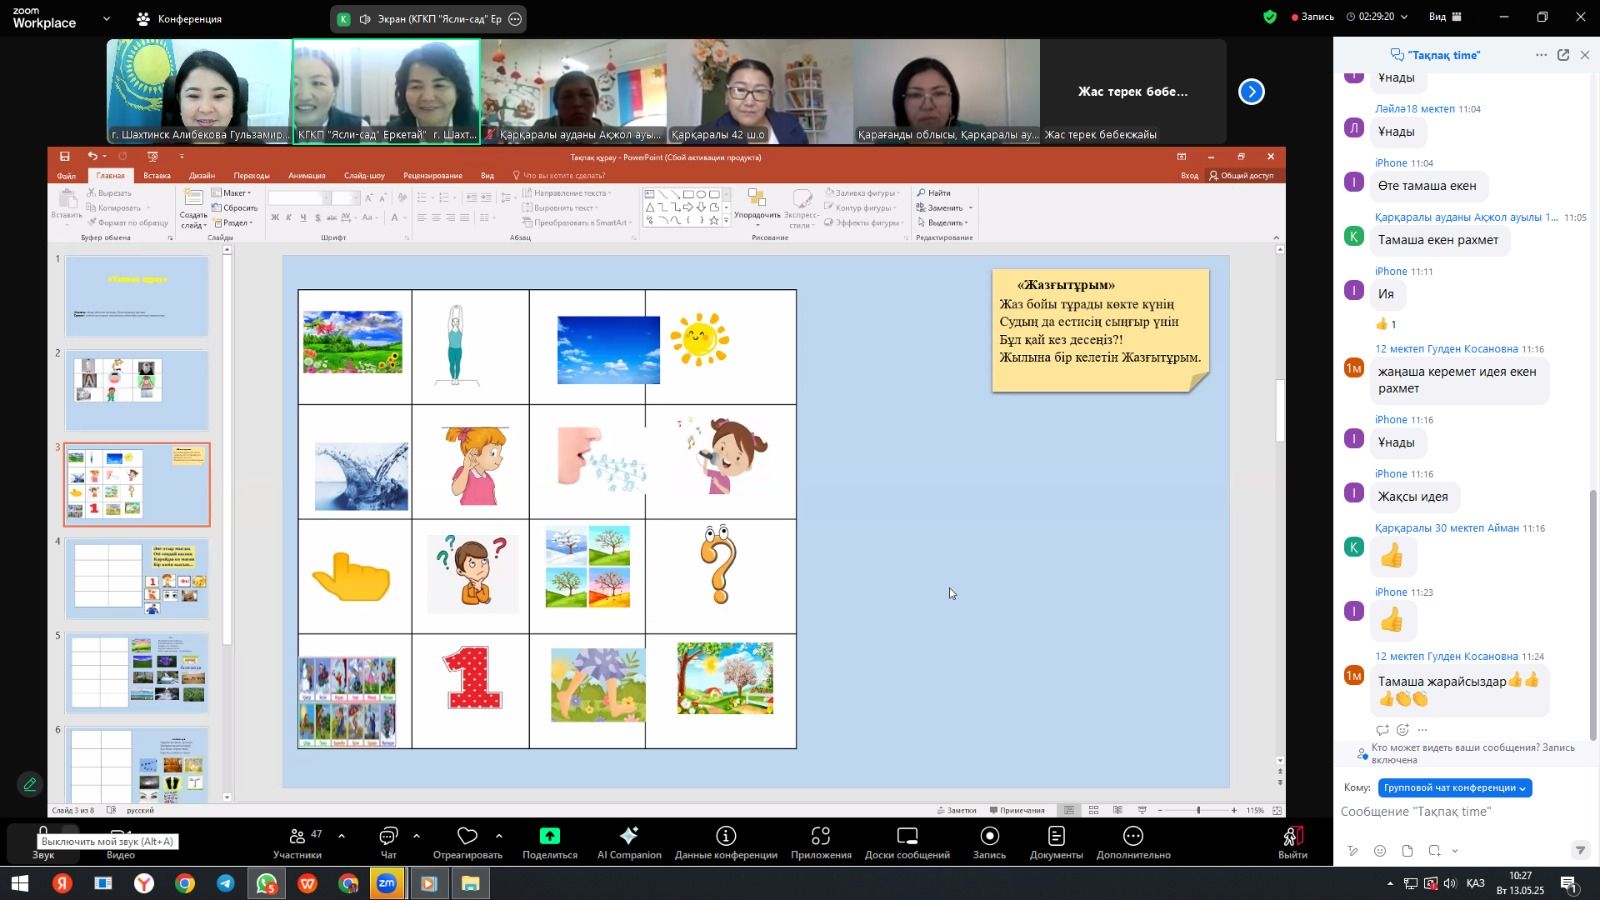Open the Отреагировать reactions icon
The height and width of the screenshot is (900, 1600).
click(x=467, y=836)
